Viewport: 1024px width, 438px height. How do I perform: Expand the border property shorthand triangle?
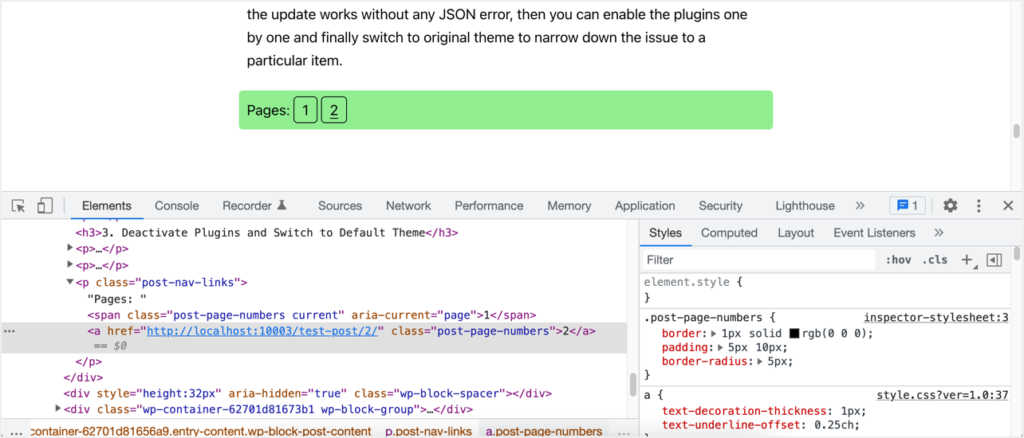pyautogui.click(x=713, y=334)
